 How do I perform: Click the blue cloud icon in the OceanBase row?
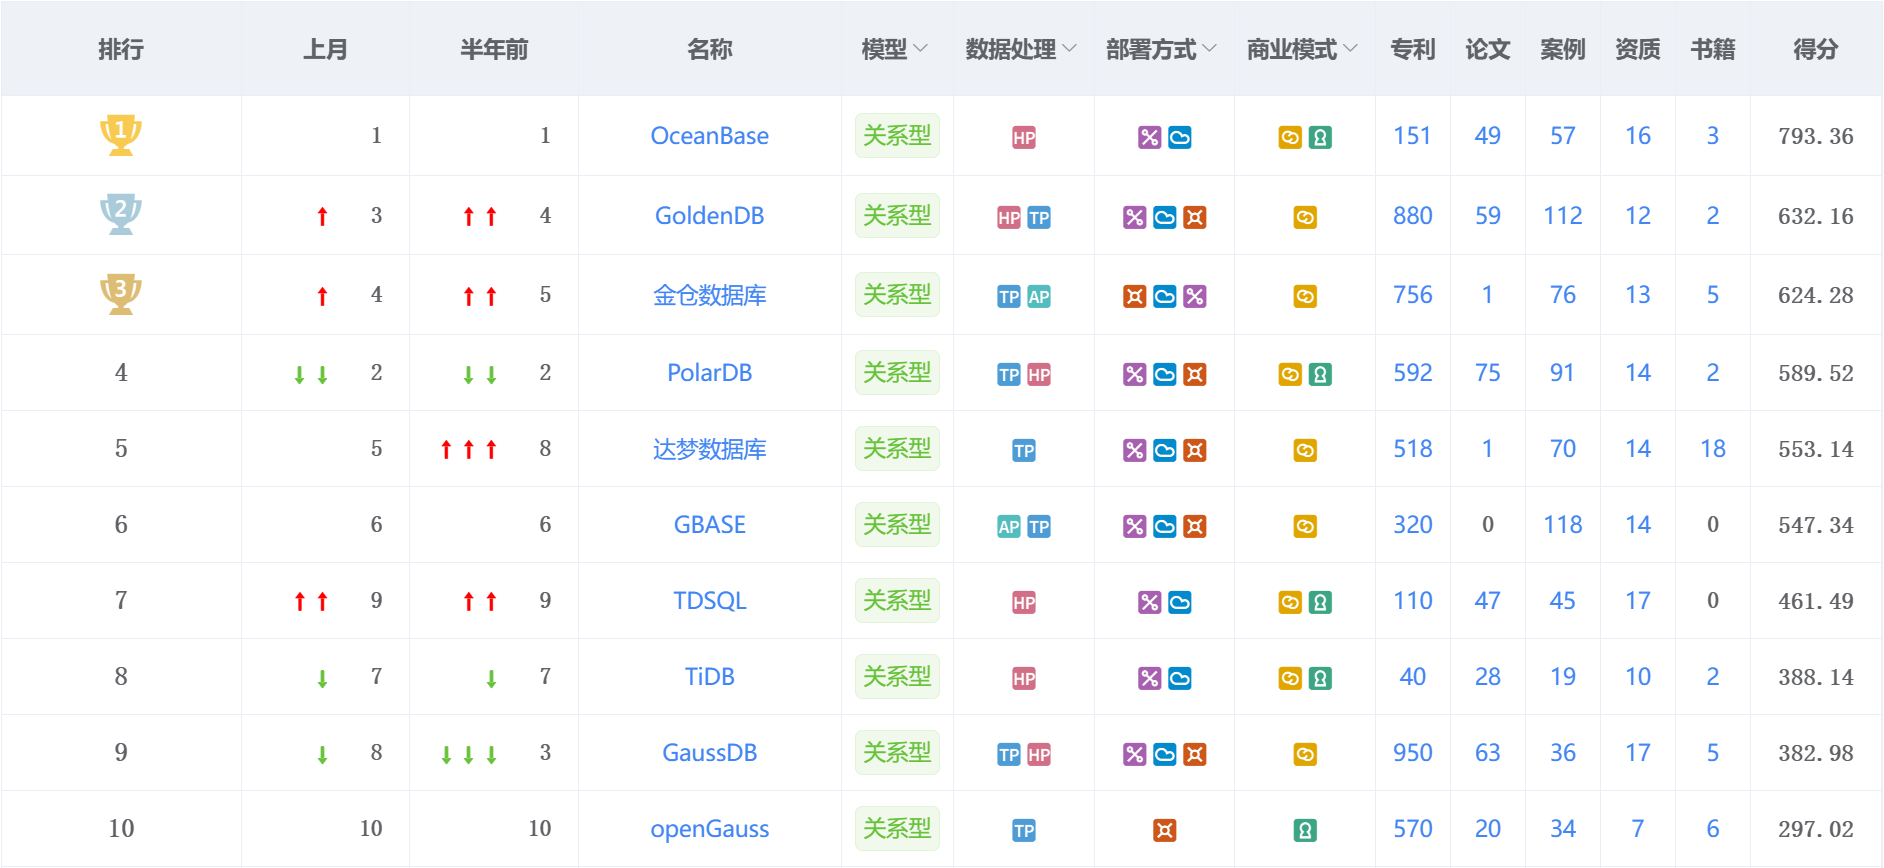tap(1180, 138)
